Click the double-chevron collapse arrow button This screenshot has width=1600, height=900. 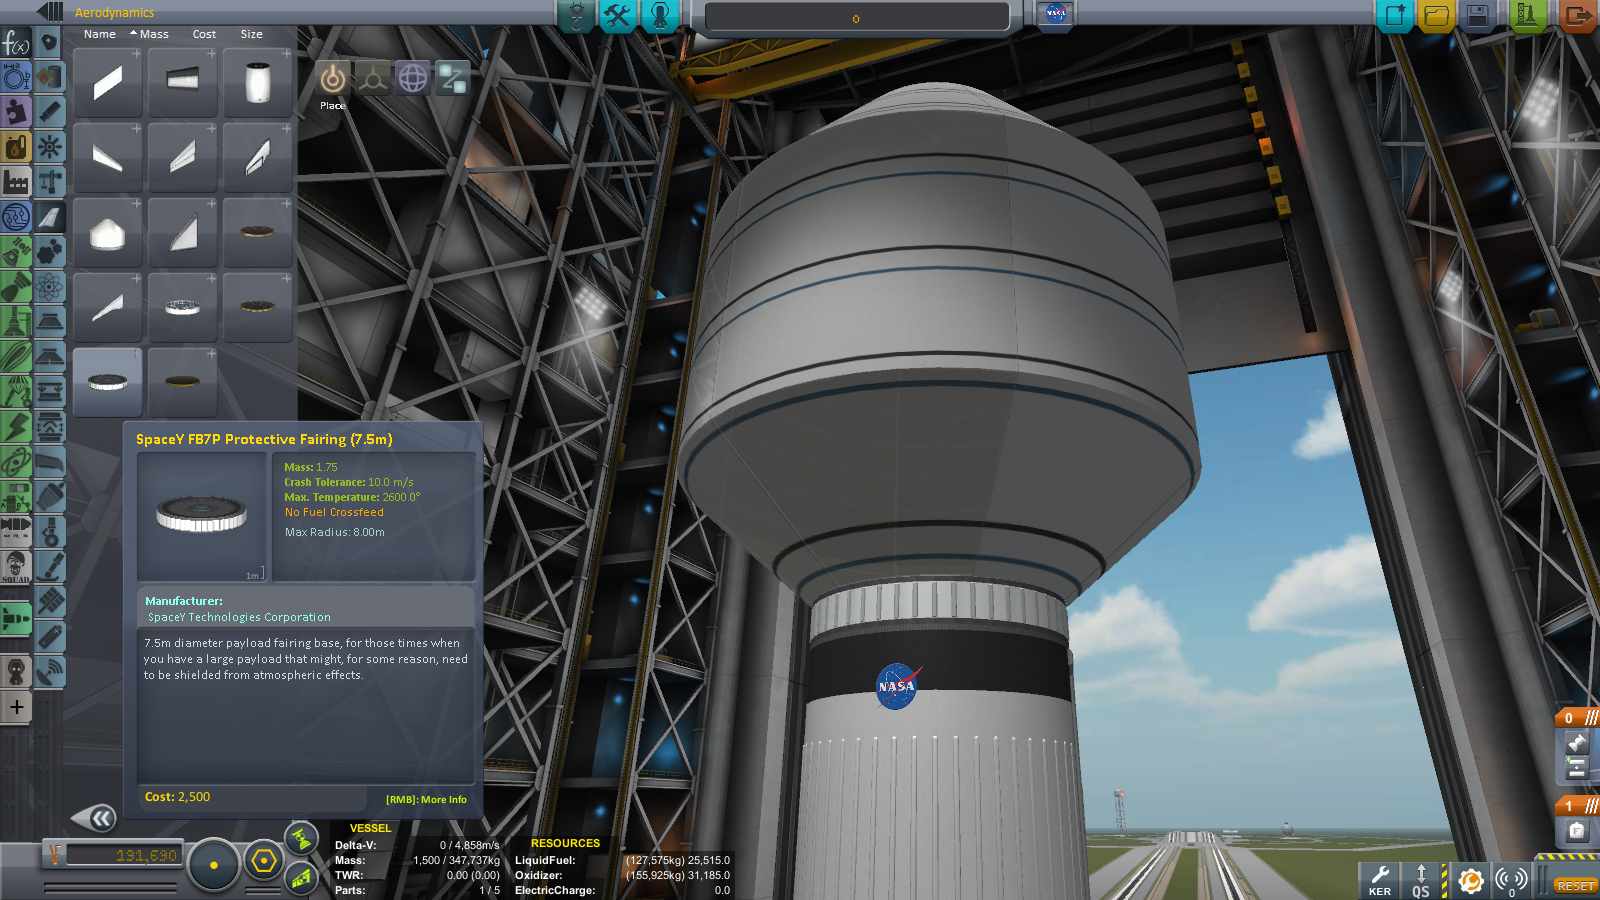click(x=94, y=819)
